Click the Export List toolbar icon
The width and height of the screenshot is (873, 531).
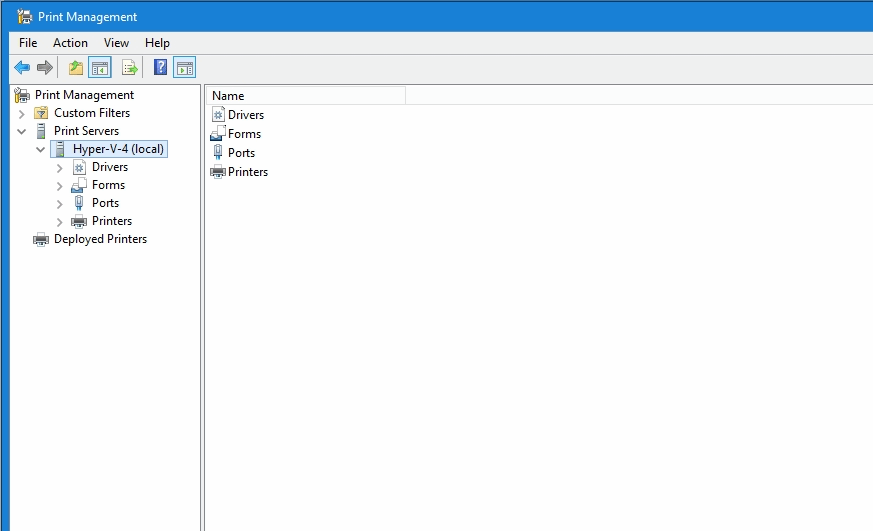pos(130,68)
